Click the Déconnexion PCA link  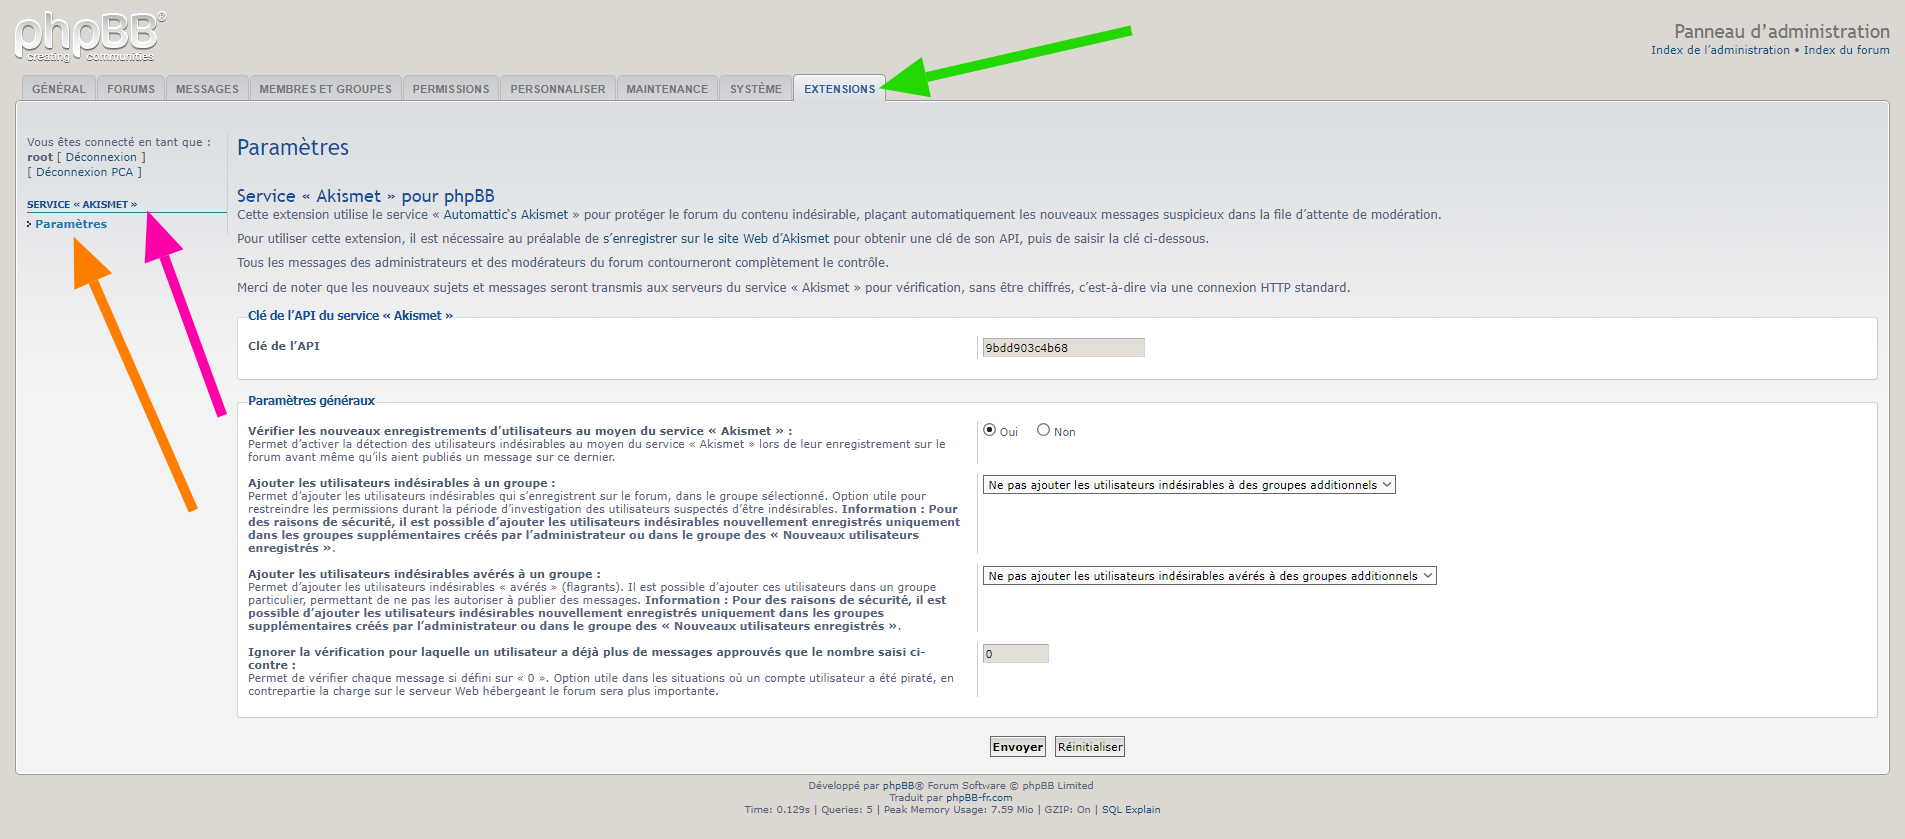(x=84, y=172)
